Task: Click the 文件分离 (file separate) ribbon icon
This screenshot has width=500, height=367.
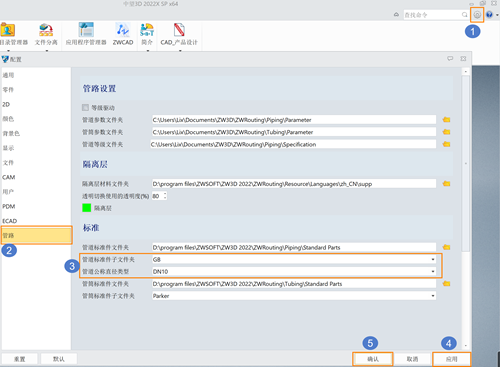Action: click(46, 34)
